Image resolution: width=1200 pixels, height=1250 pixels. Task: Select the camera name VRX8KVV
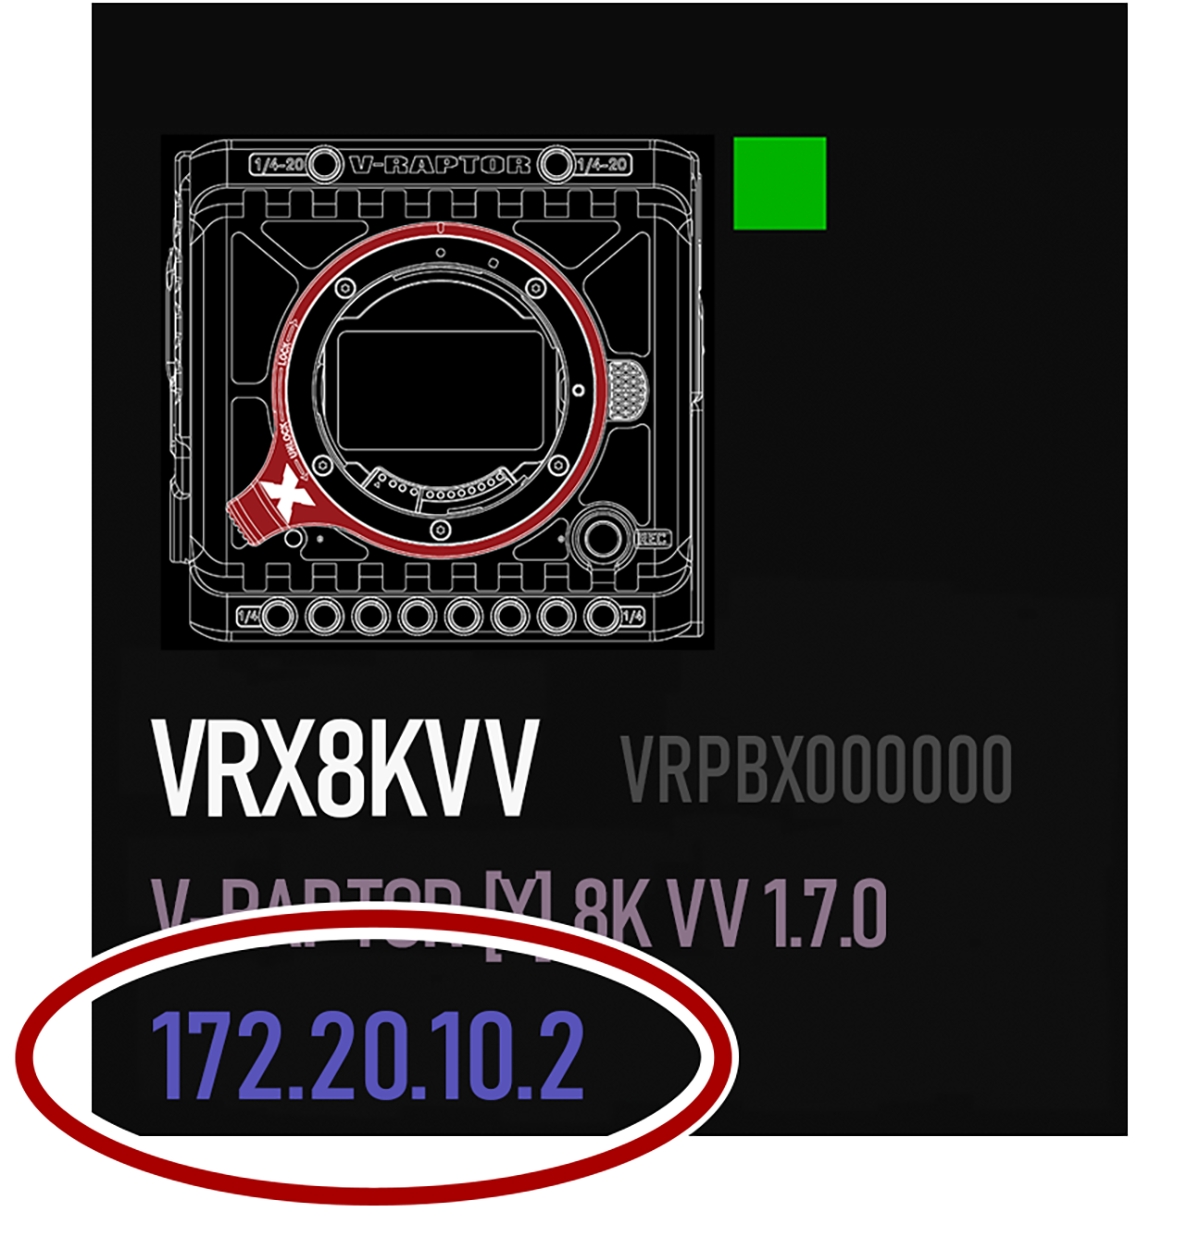pyautogui.click(x=345, y=768)
